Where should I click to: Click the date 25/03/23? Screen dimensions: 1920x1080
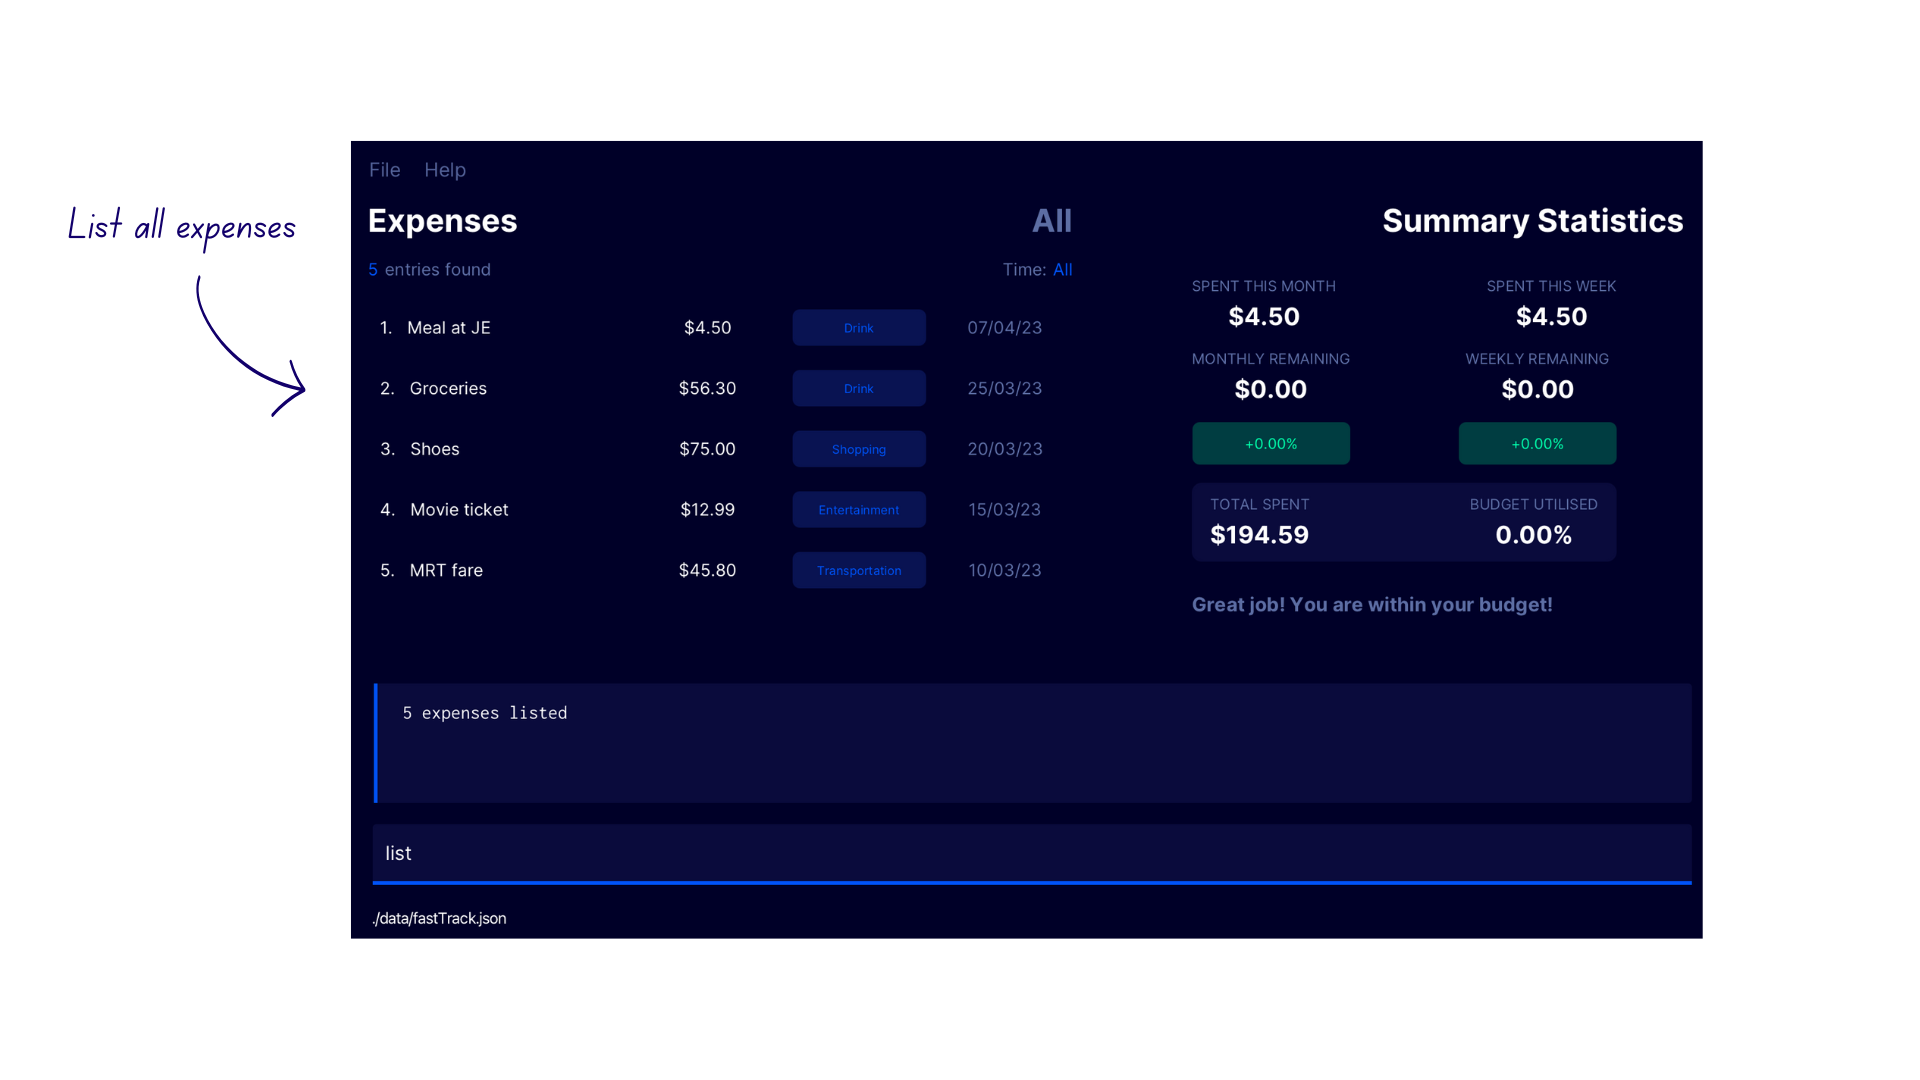(1005, 389)
